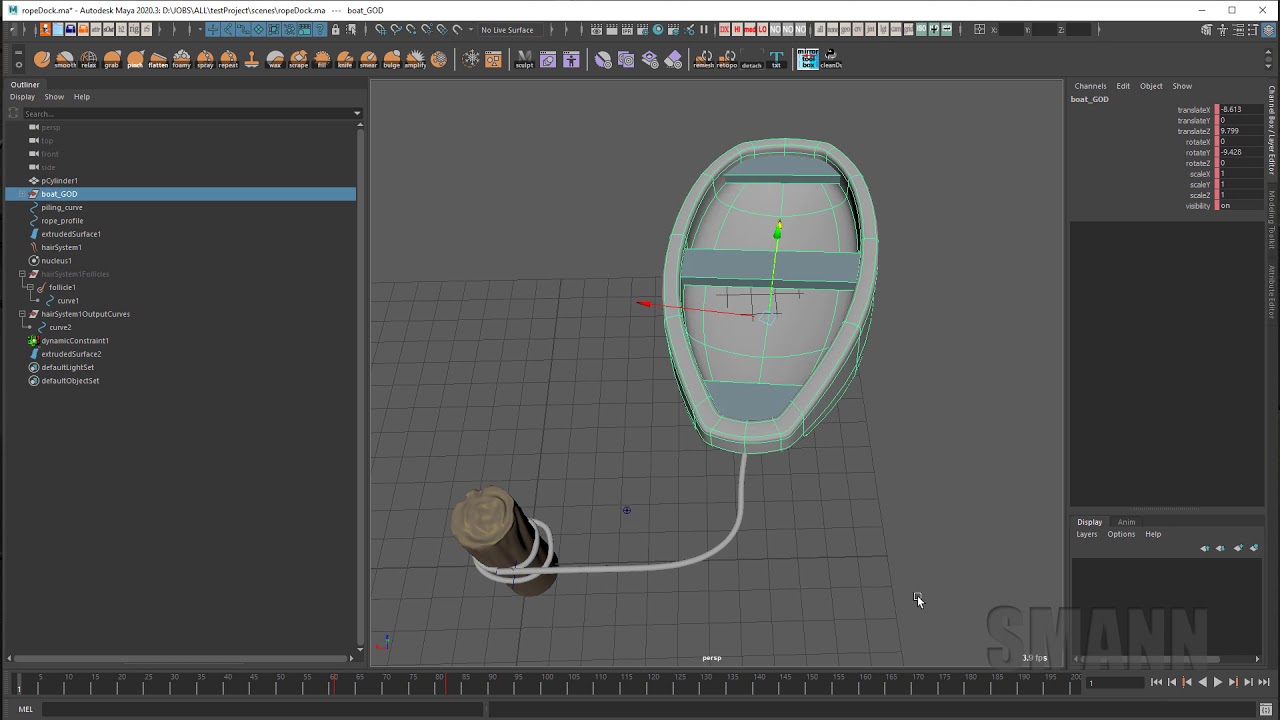Open the Outliner search options dropdown
The image size is (1280, 720).
tap(357, 113)
